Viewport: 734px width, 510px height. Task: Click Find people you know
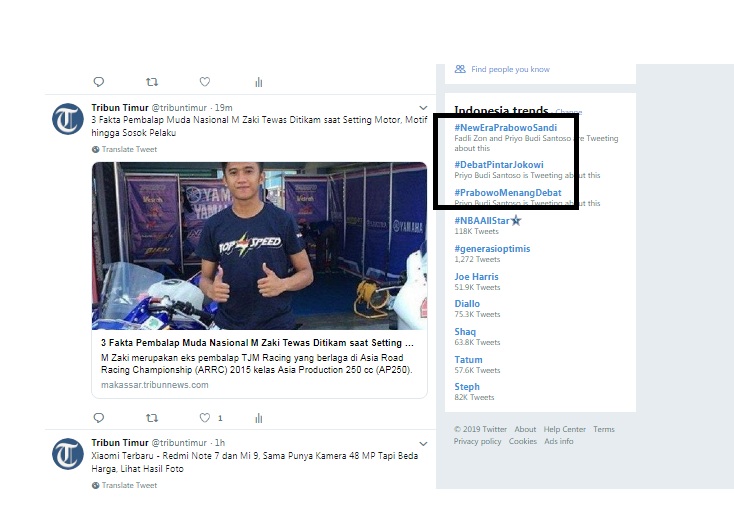click(x=510, y=69)
